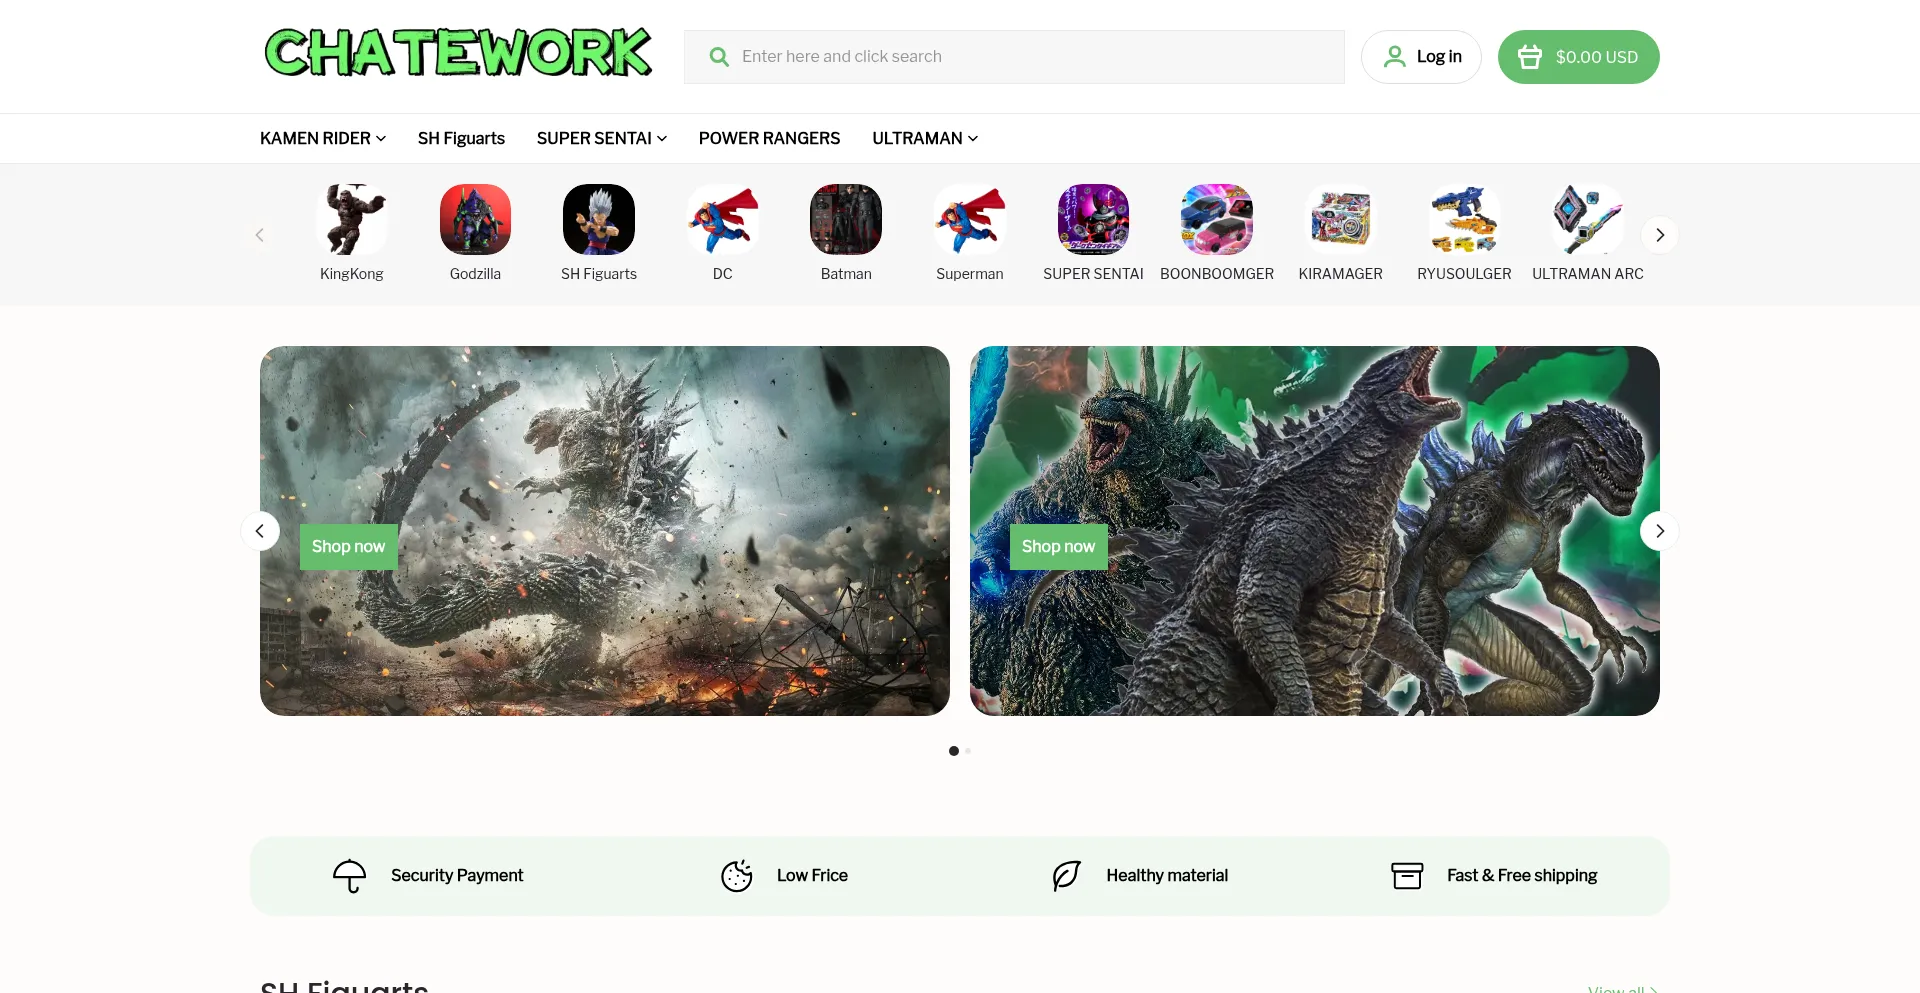Go to next banner slide

pyautogui.click(x=1660, y=531)
